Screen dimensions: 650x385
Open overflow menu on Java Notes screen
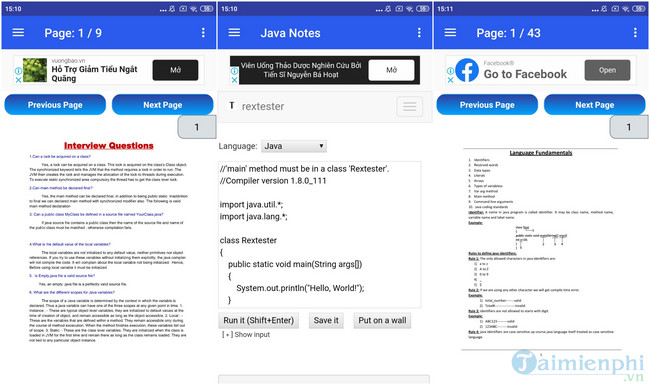(x=419, y=33)
